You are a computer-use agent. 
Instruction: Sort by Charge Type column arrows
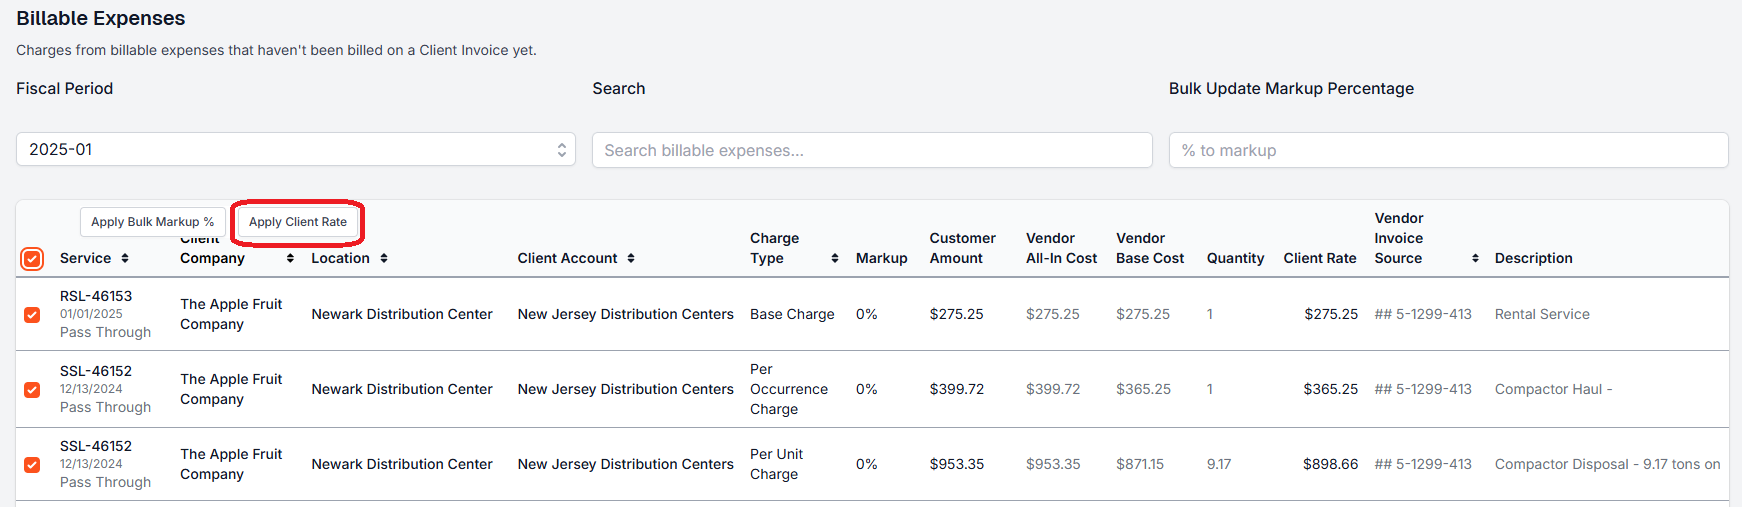click(x=835, y=258)
